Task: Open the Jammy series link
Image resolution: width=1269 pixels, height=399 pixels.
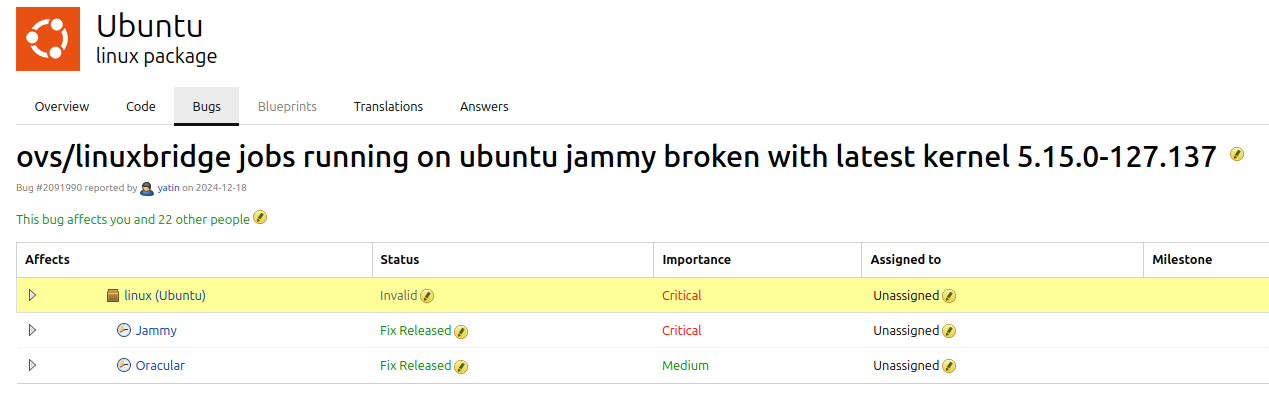Action: [156, 330]
